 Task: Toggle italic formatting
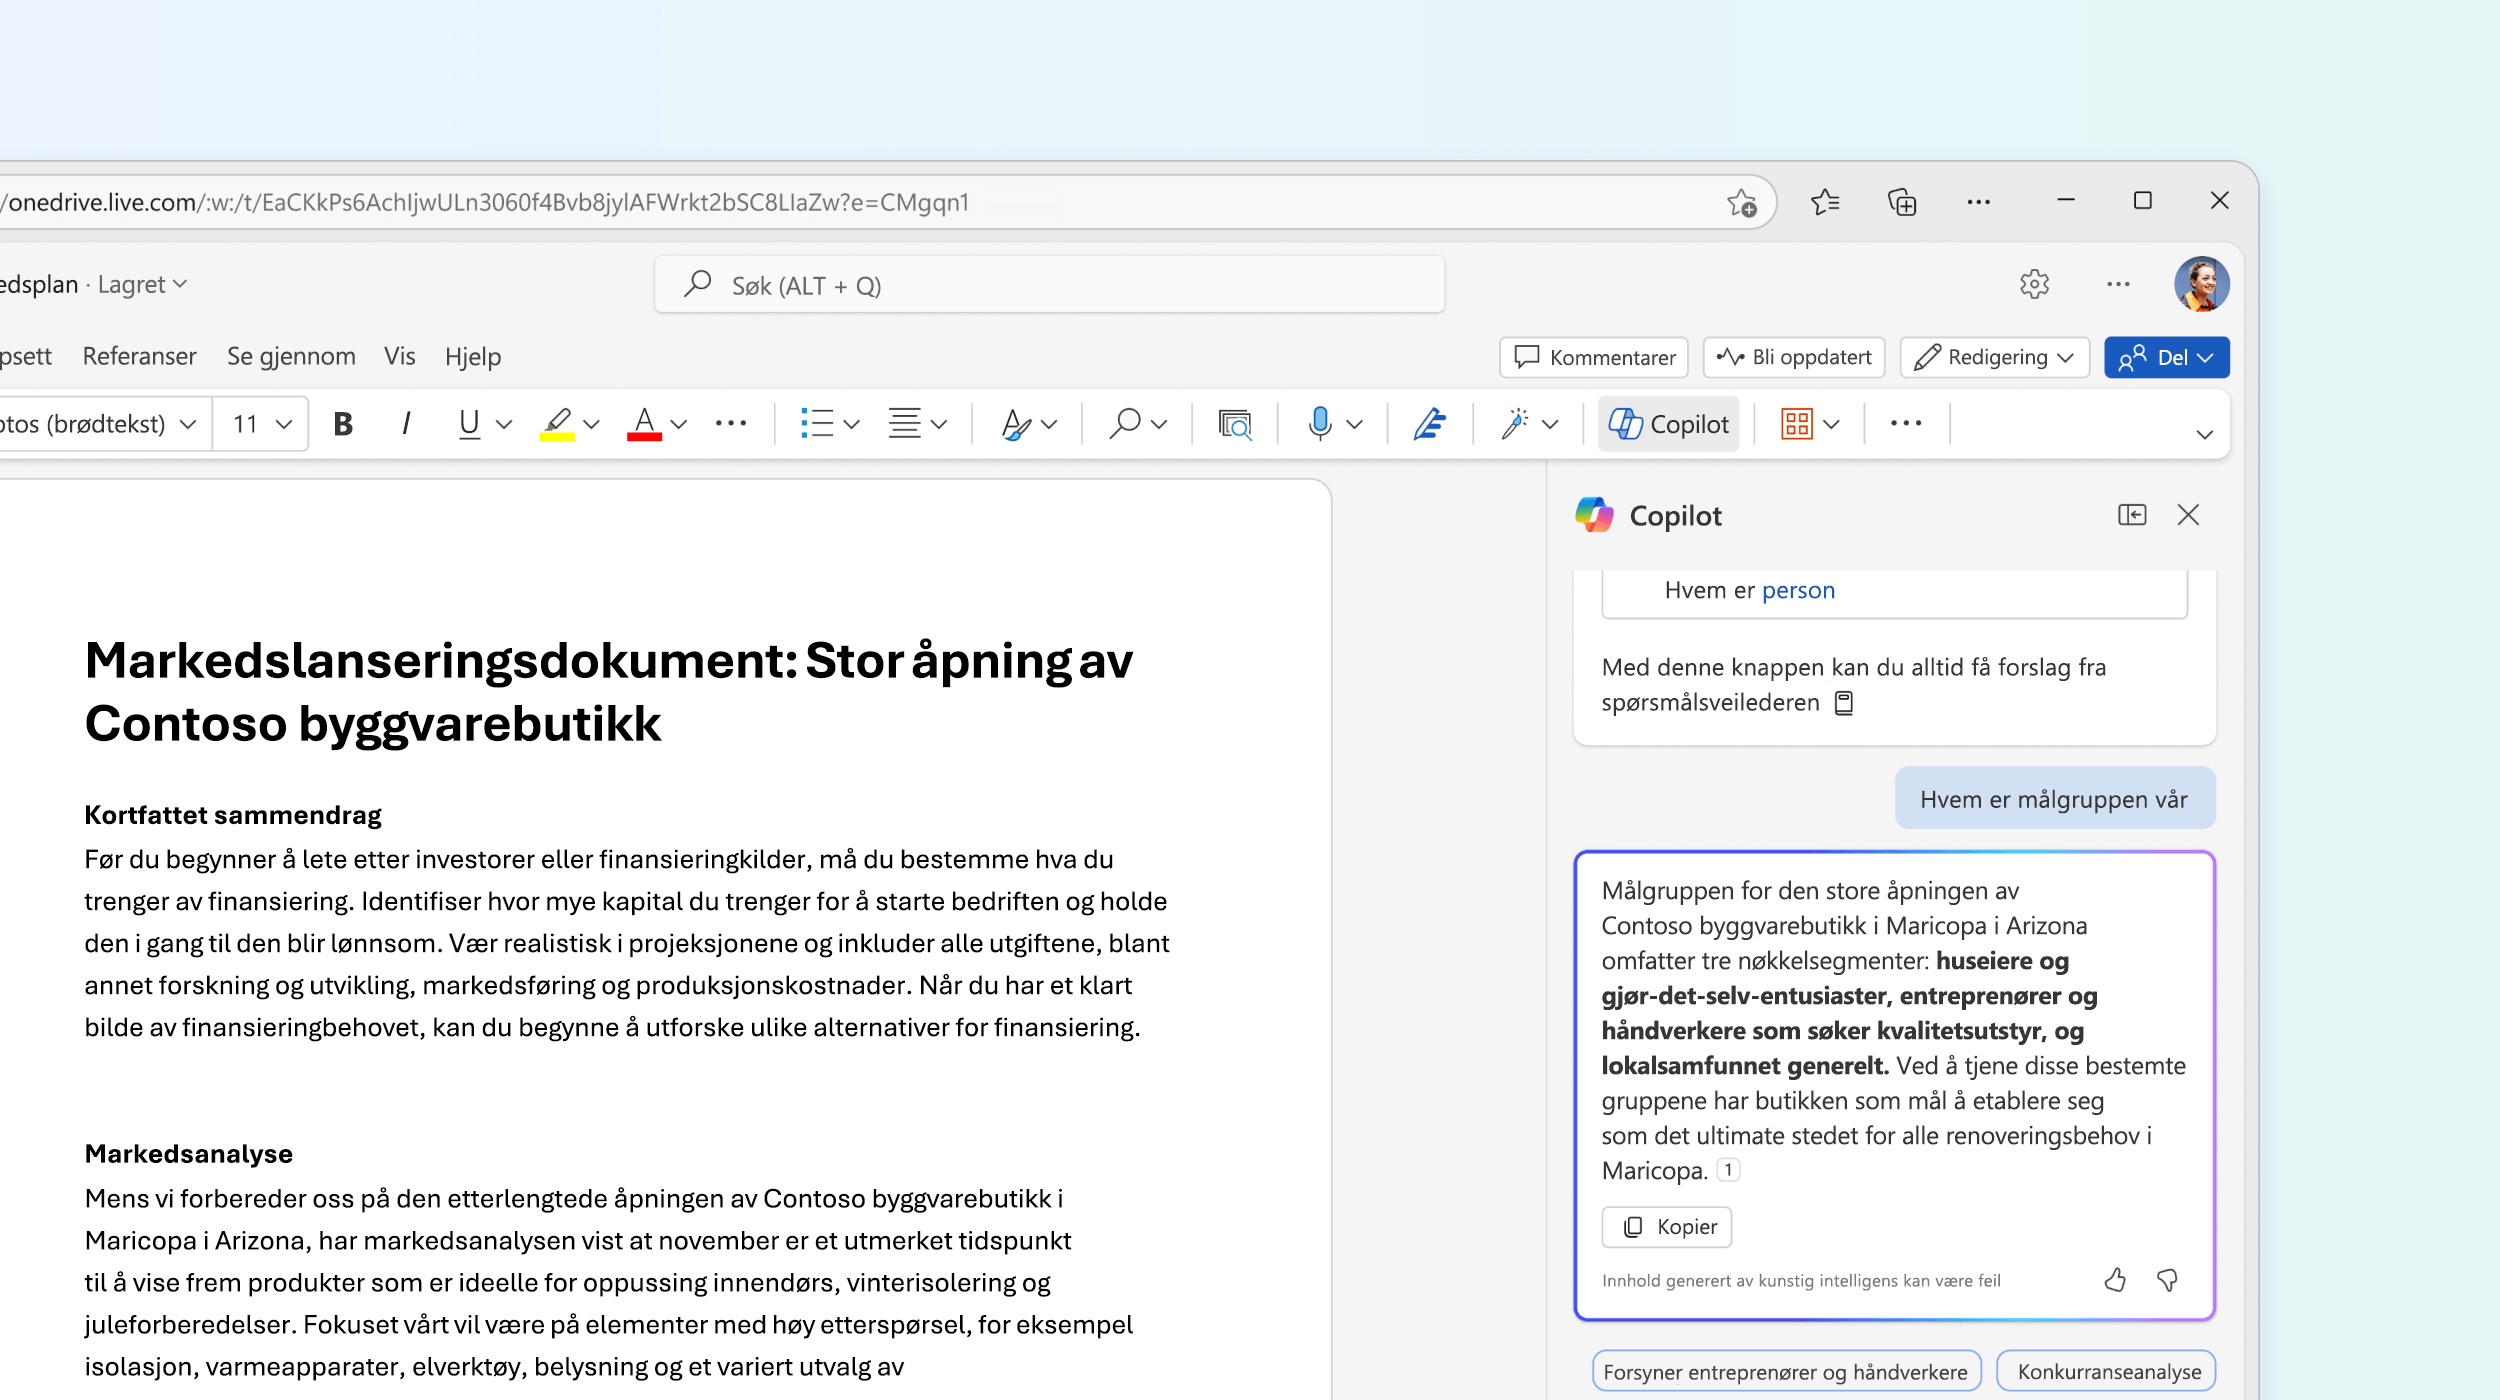(x=405, y=424)
